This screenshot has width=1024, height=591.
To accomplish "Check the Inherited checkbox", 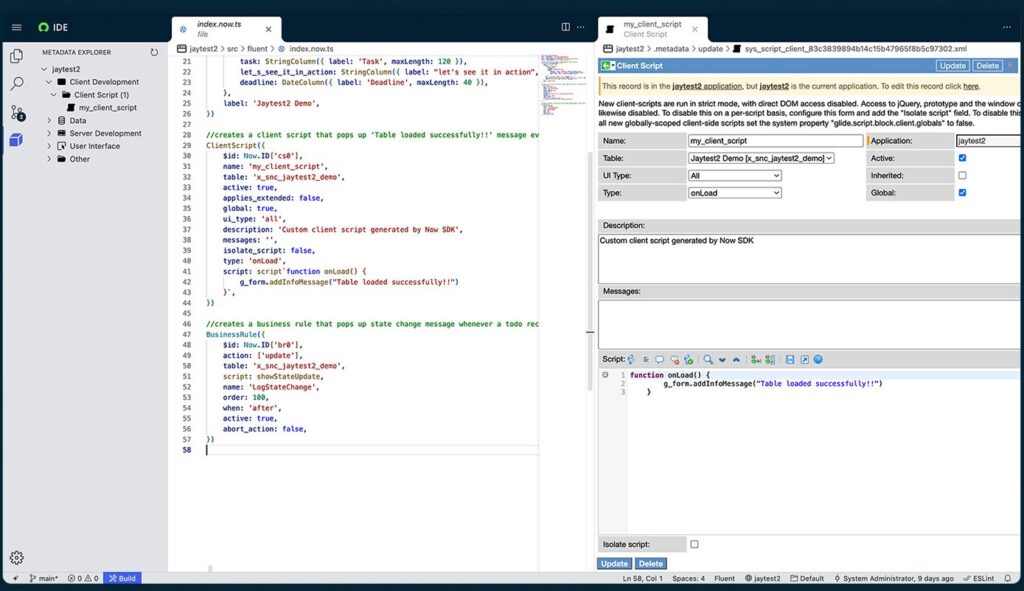I will pyautogui.click(x=962, y=176).
